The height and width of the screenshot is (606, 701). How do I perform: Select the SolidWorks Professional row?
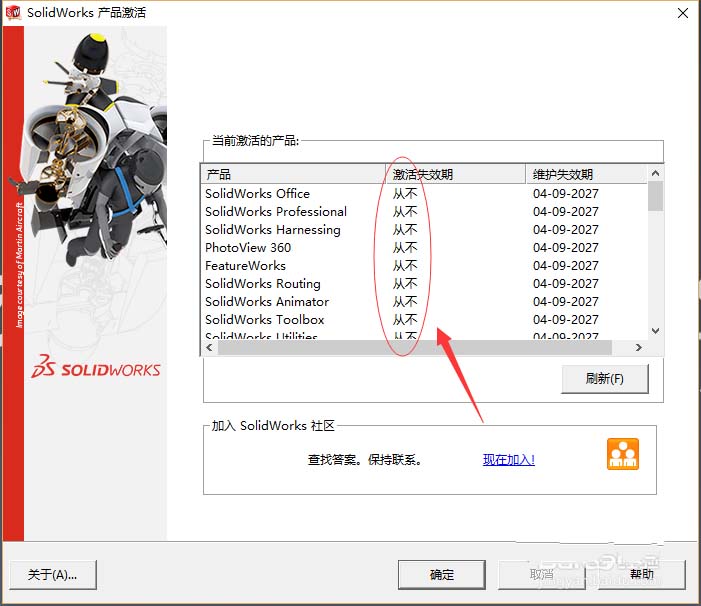424,211
